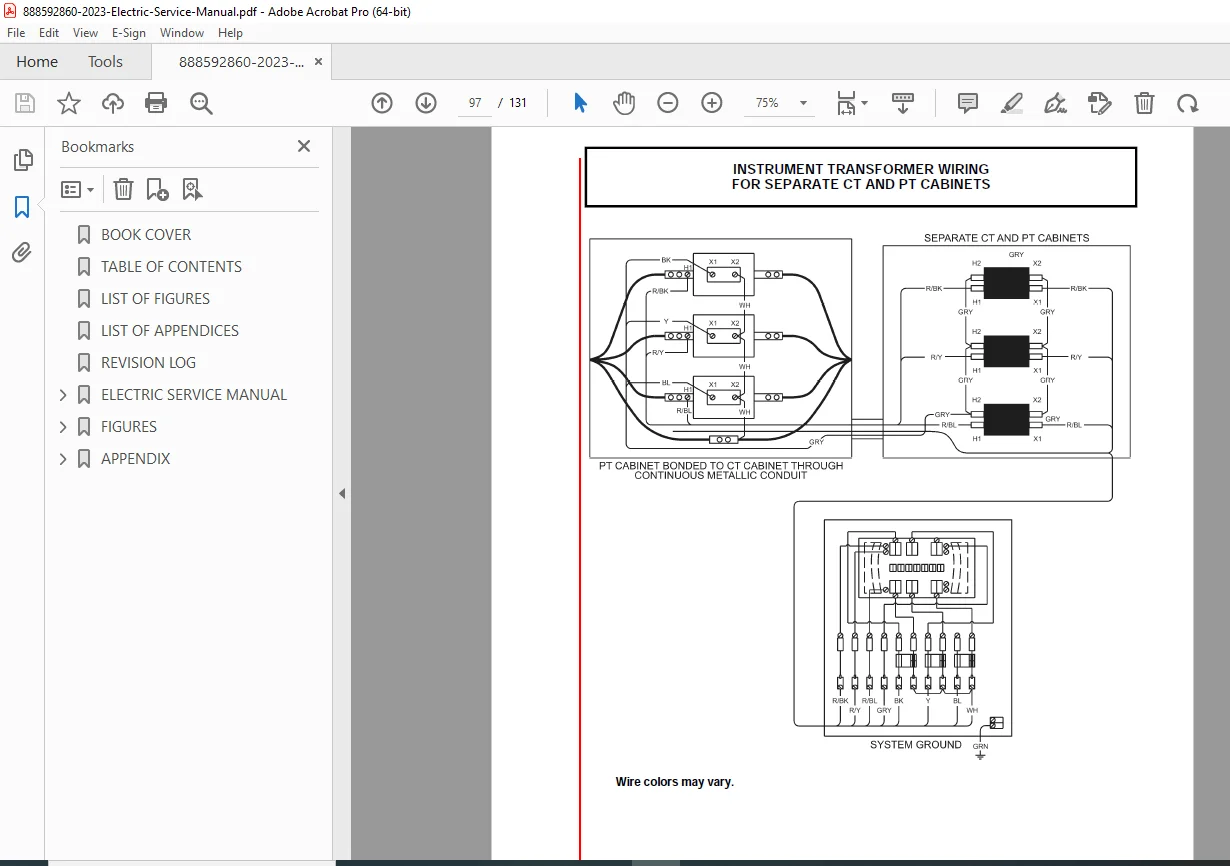Open the Help menu
This screenshot has width=1230, height=866.
pyautogui.click(x=230, y=33)
